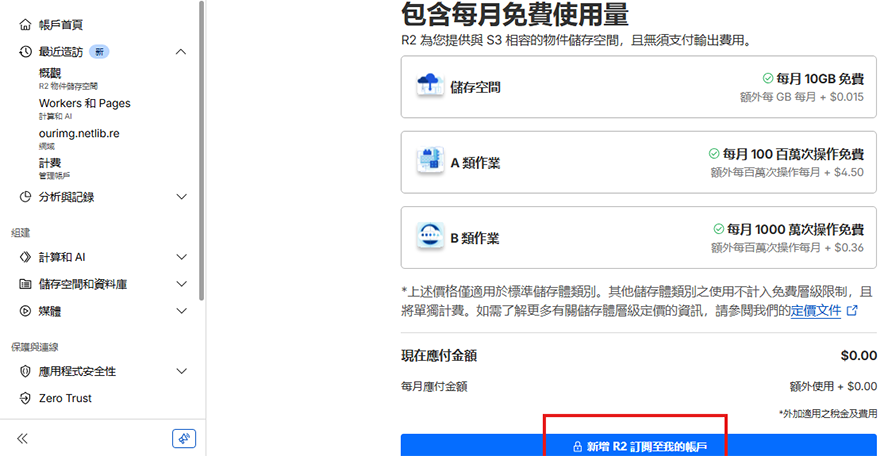The width and height of the screenshot is (888, 456).
Task: Click the external link icon after 定價文件
Action: pyautogui.click(x=852, y=310)
